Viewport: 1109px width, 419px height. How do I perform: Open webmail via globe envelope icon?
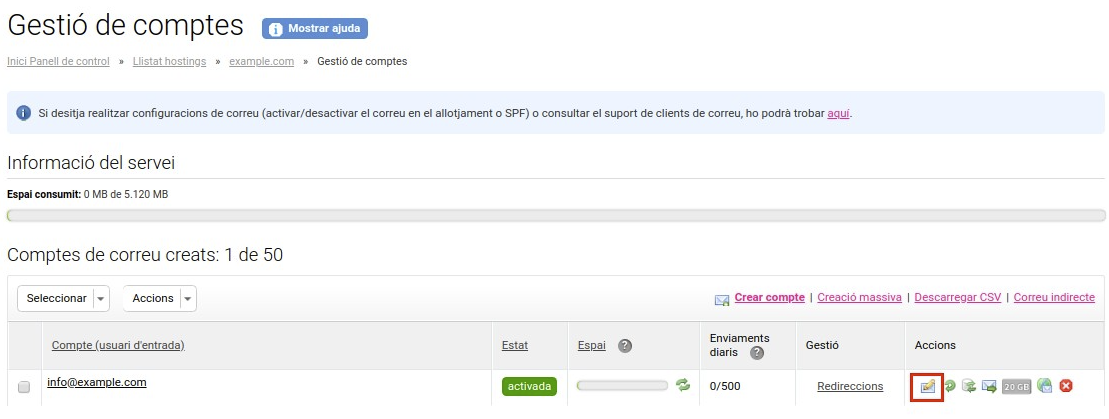point(1045,386)
